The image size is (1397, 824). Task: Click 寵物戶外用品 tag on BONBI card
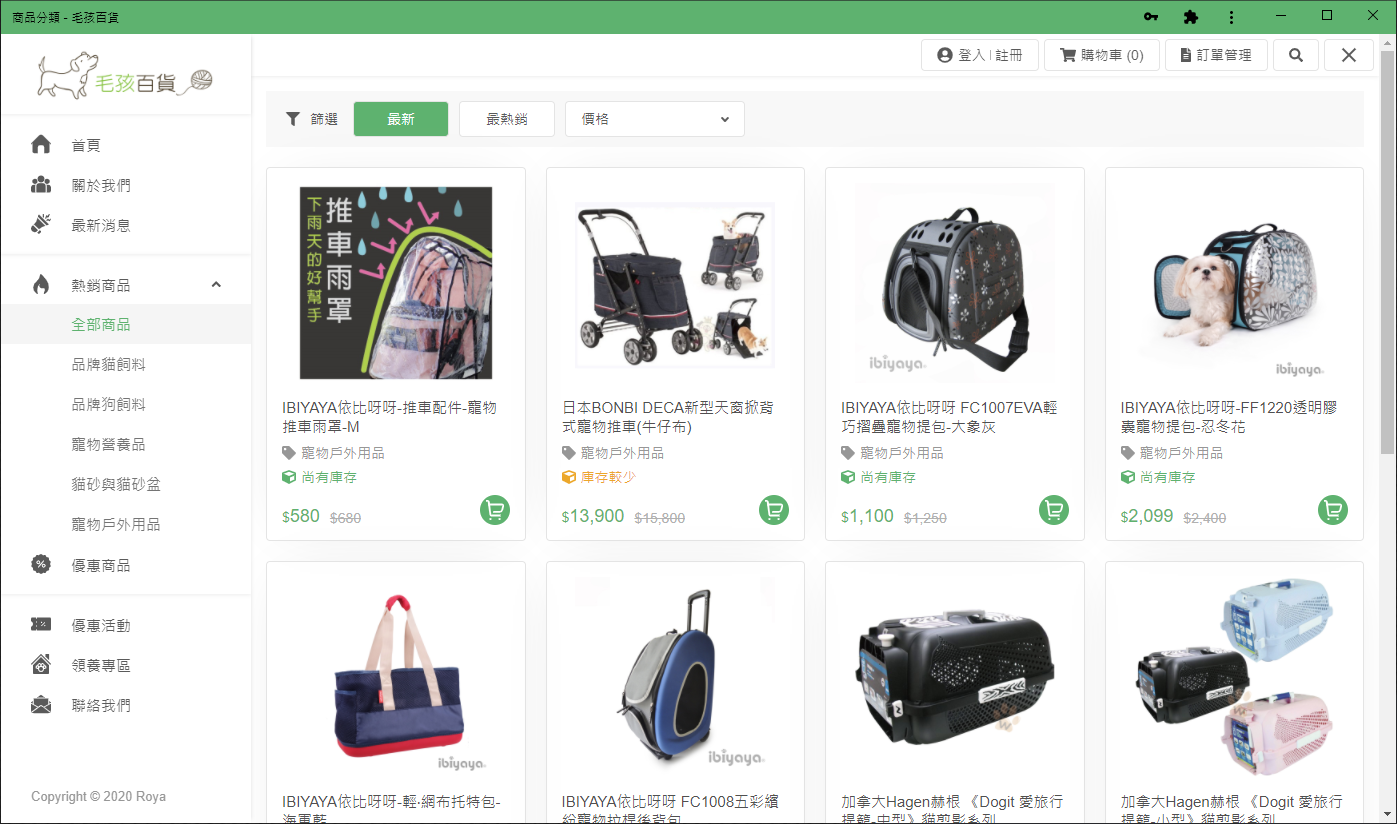(622, 453)
